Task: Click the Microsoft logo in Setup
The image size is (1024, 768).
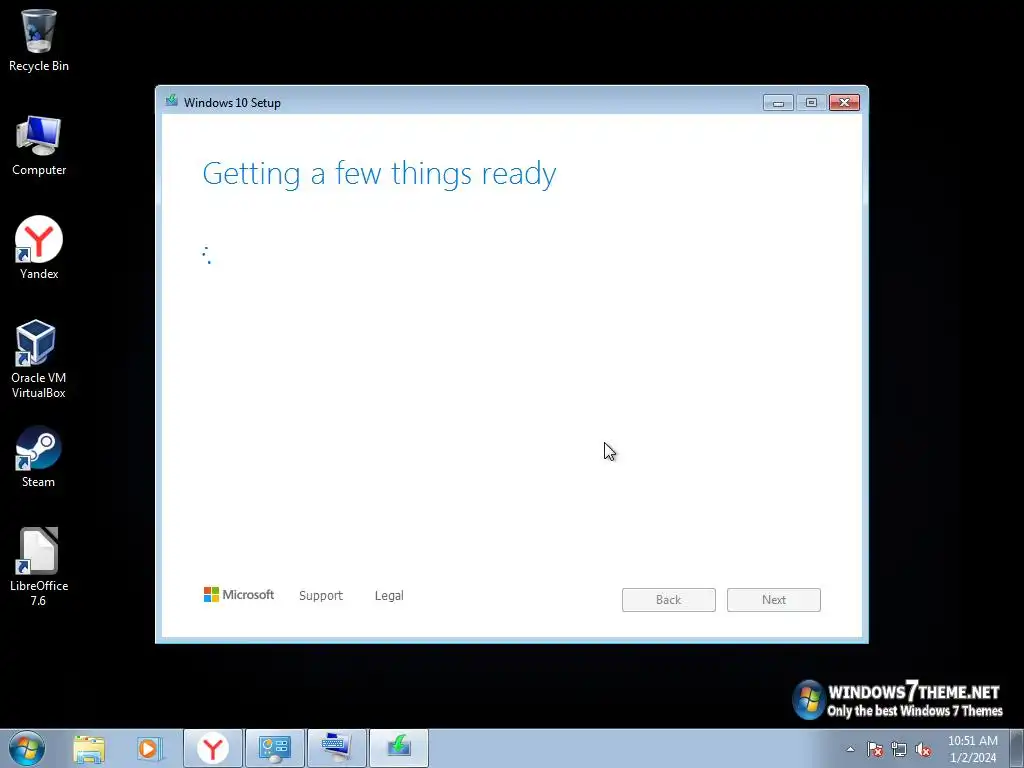Action: [238, 594]
